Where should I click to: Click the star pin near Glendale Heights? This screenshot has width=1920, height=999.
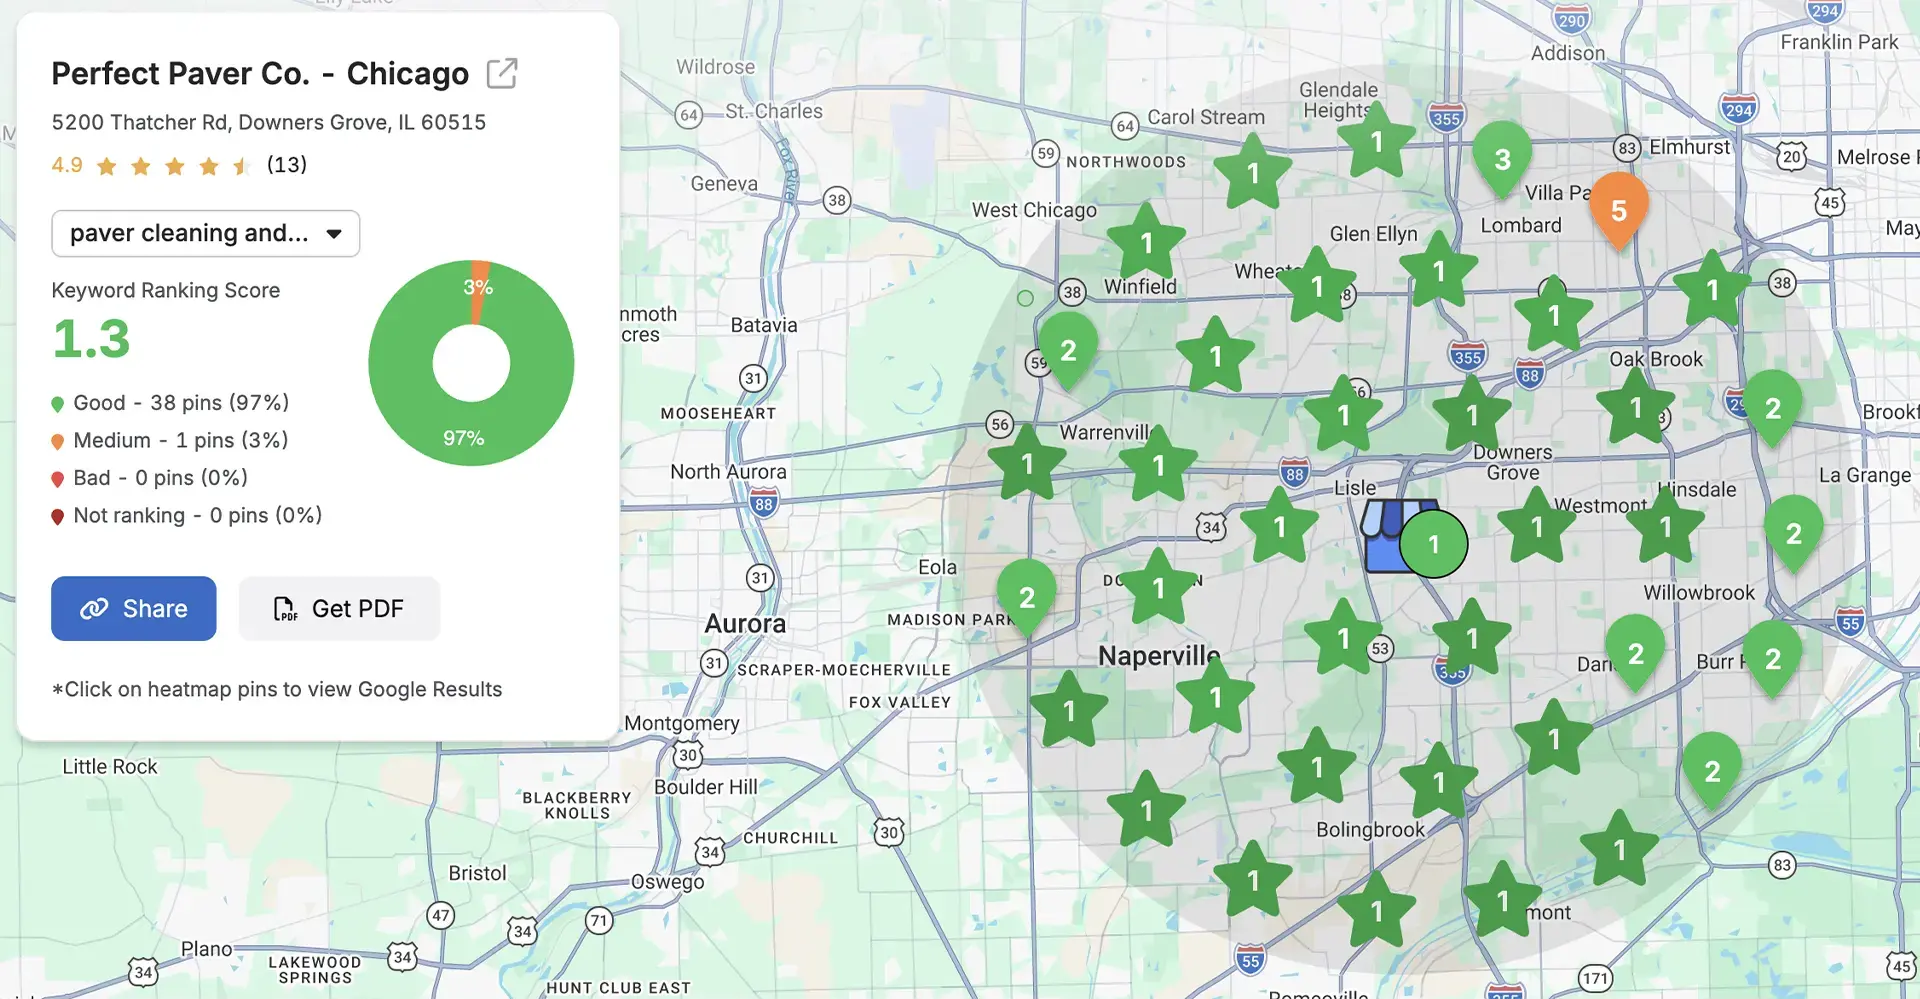pos(1377,141)
